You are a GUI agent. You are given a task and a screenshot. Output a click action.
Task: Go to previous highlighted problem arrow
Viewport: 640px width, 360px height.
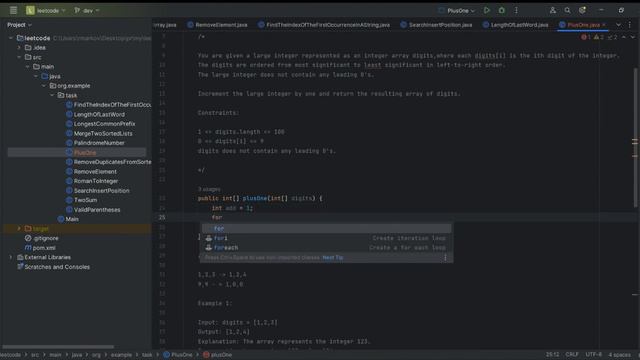tap(624, 37)
